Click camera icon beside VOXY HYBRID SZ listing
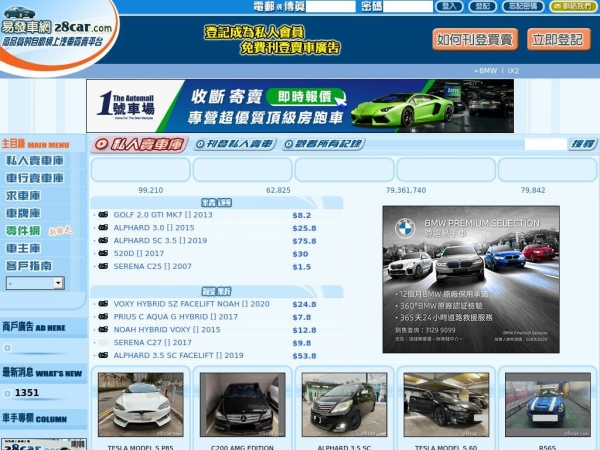 pos(103,304)
